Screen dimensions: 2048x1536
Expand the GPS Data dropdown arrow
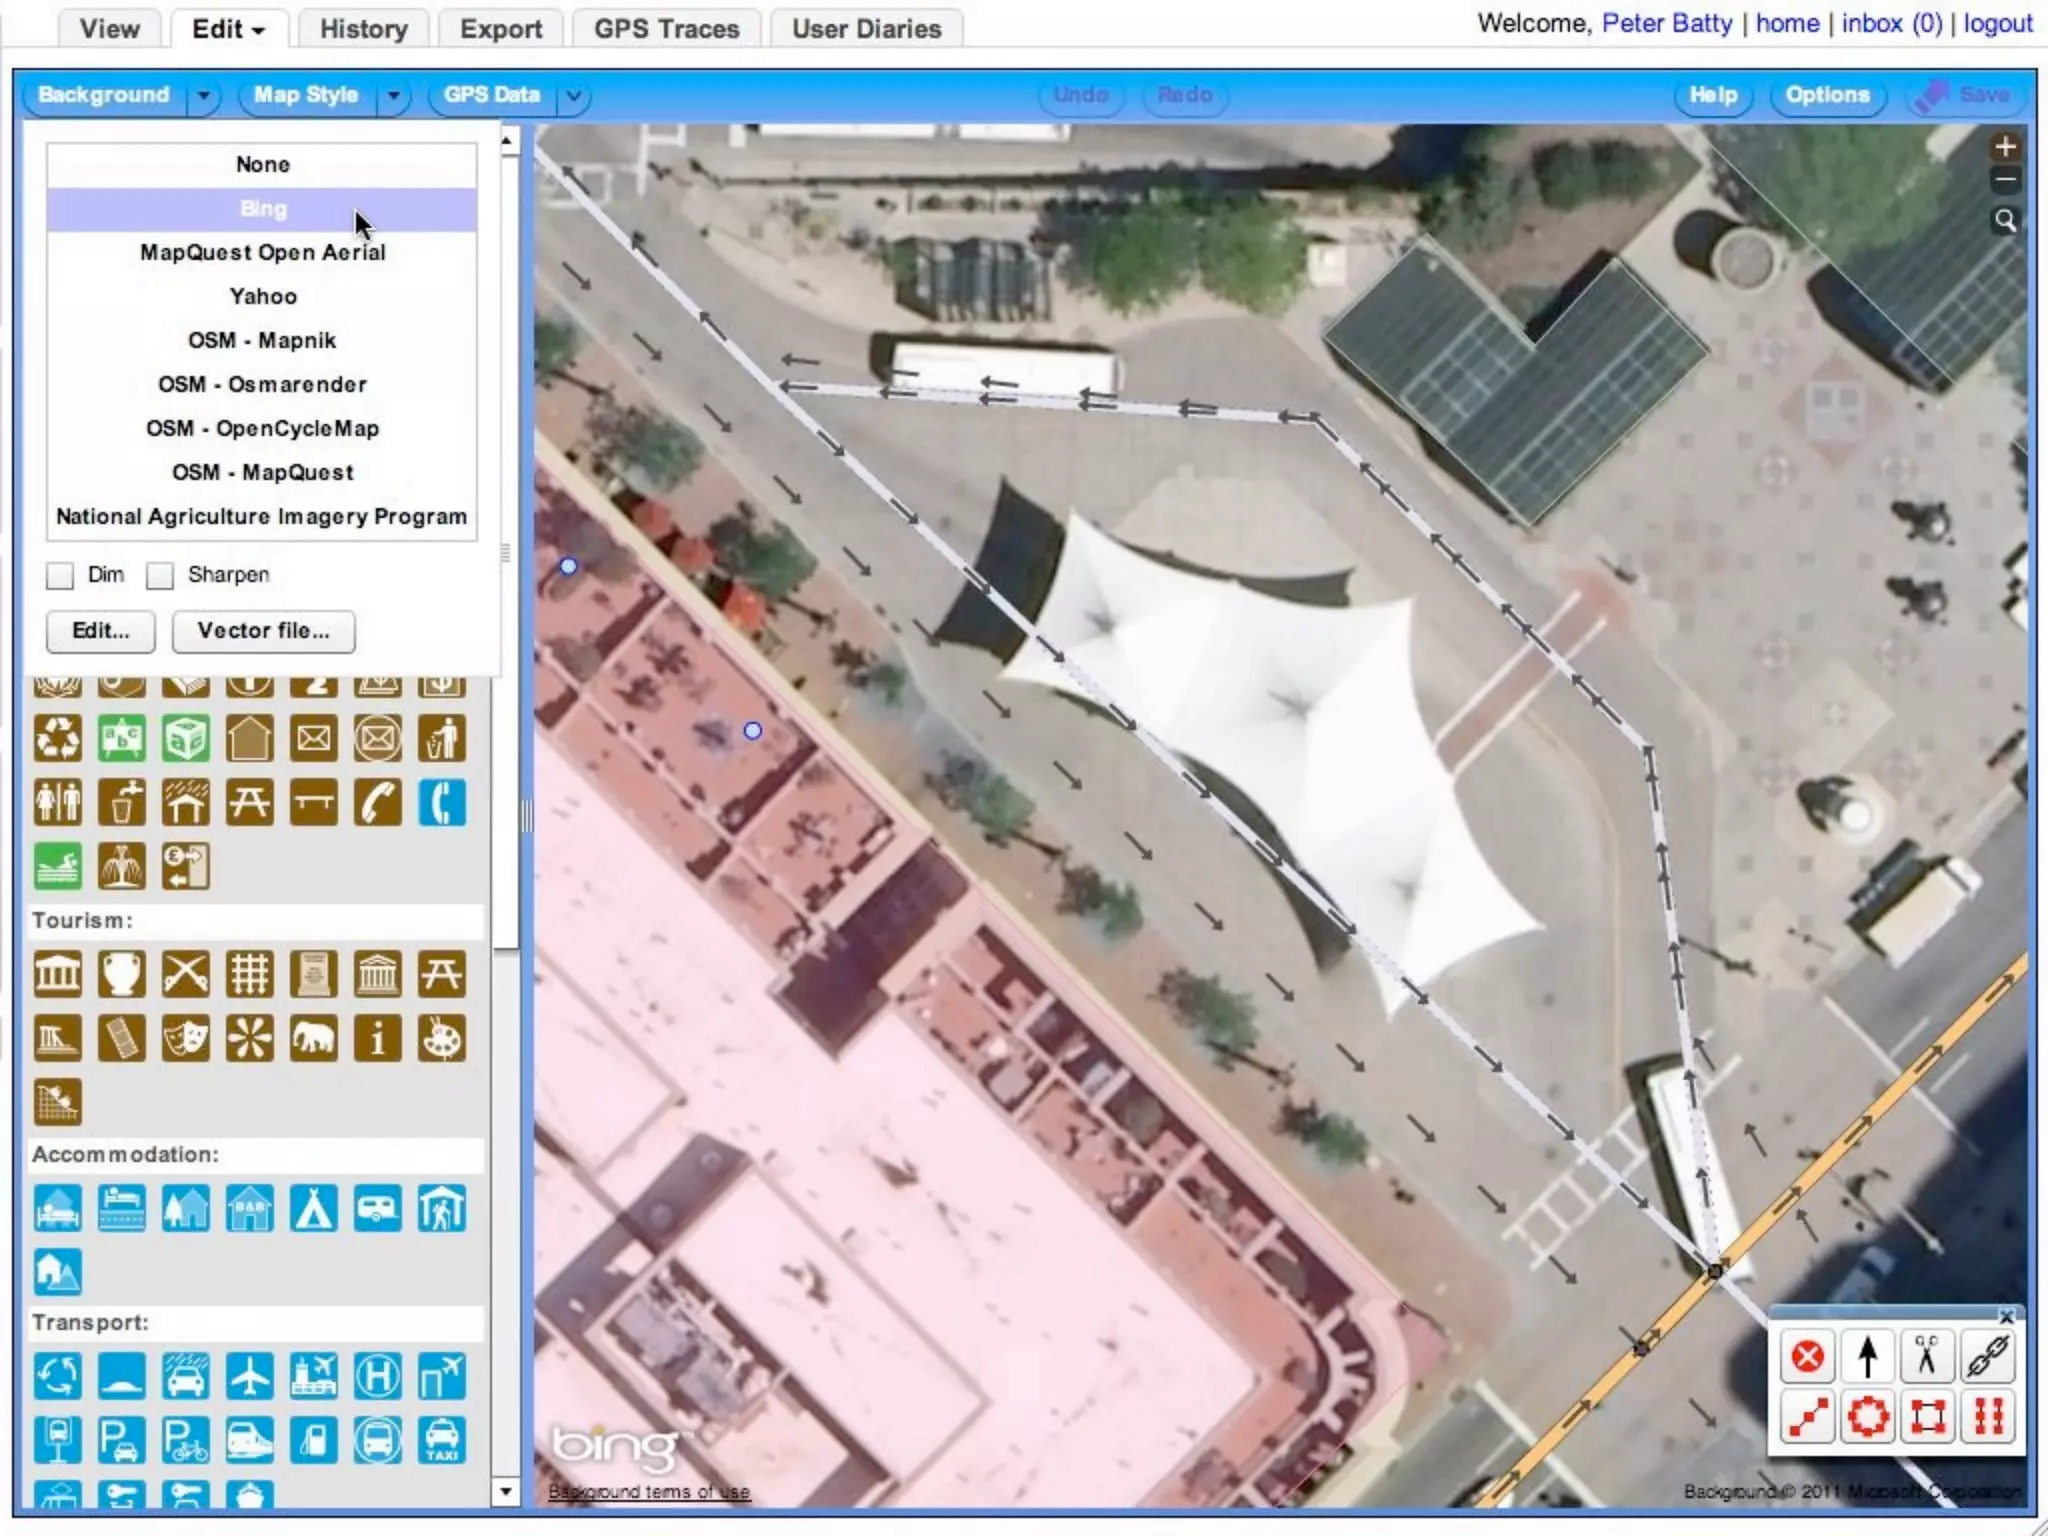pos(574,96)
